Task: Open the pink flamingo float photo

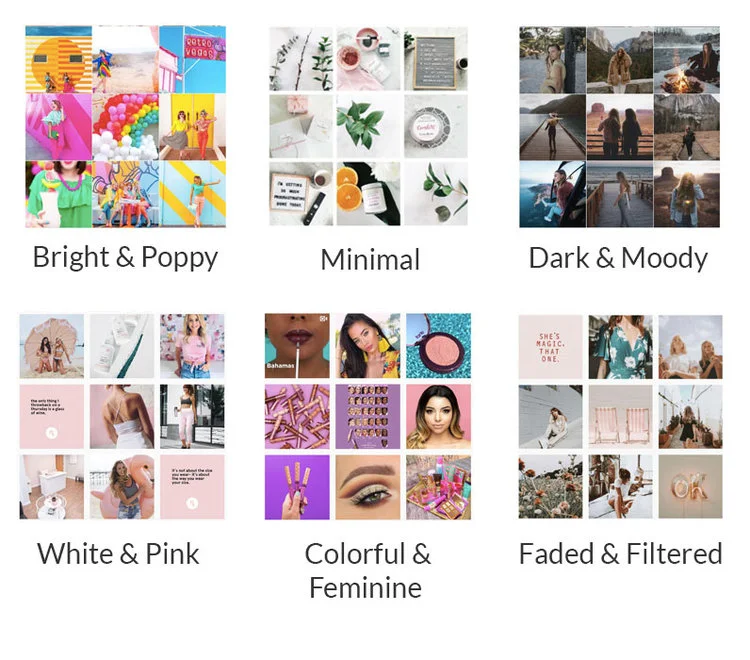Action: [122, 487]
